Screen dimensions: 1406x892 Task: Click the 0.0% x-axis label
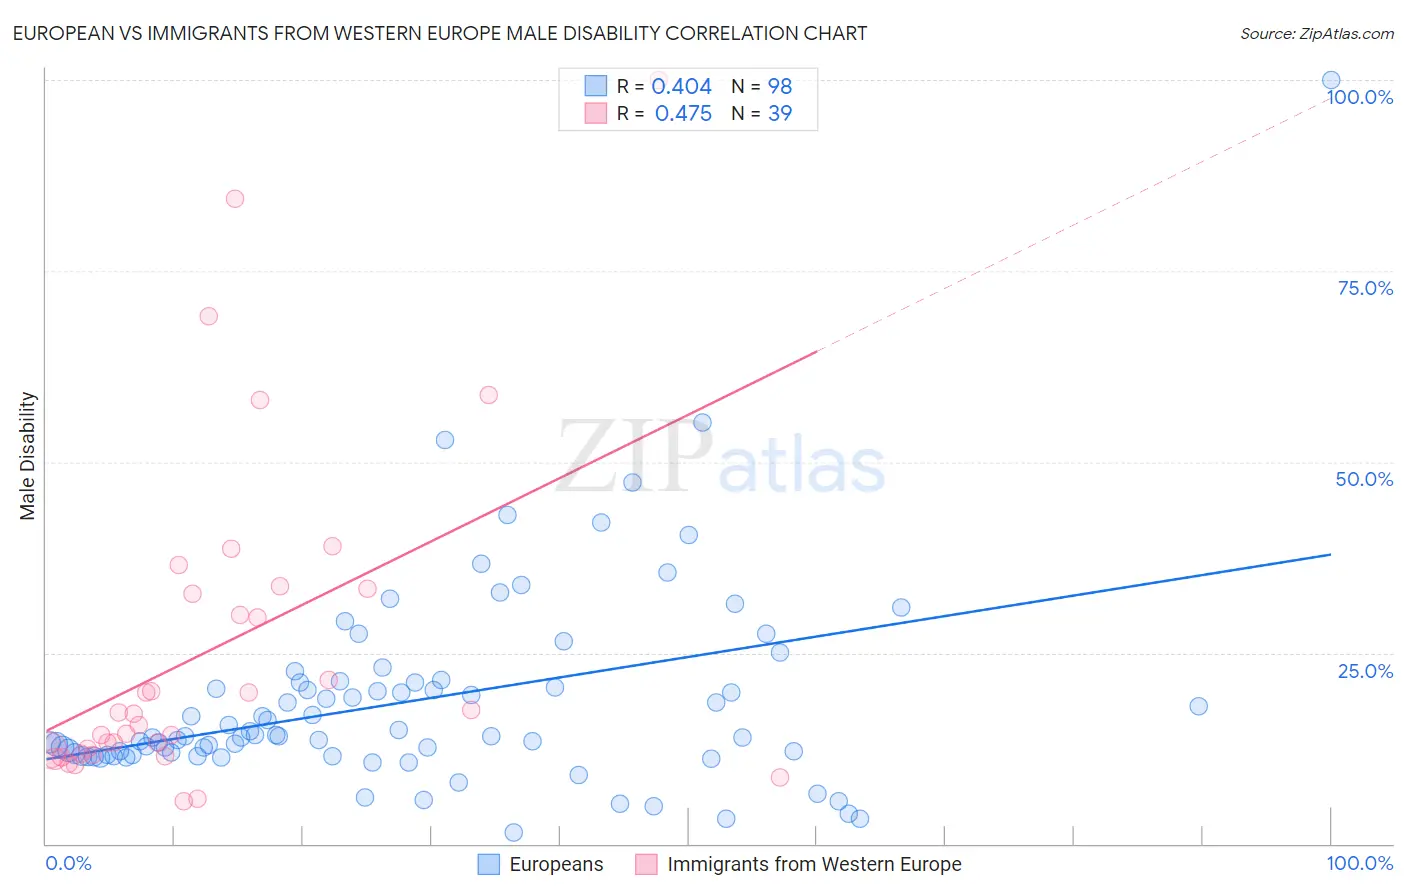pyautogui.click(x=68, y=863)
